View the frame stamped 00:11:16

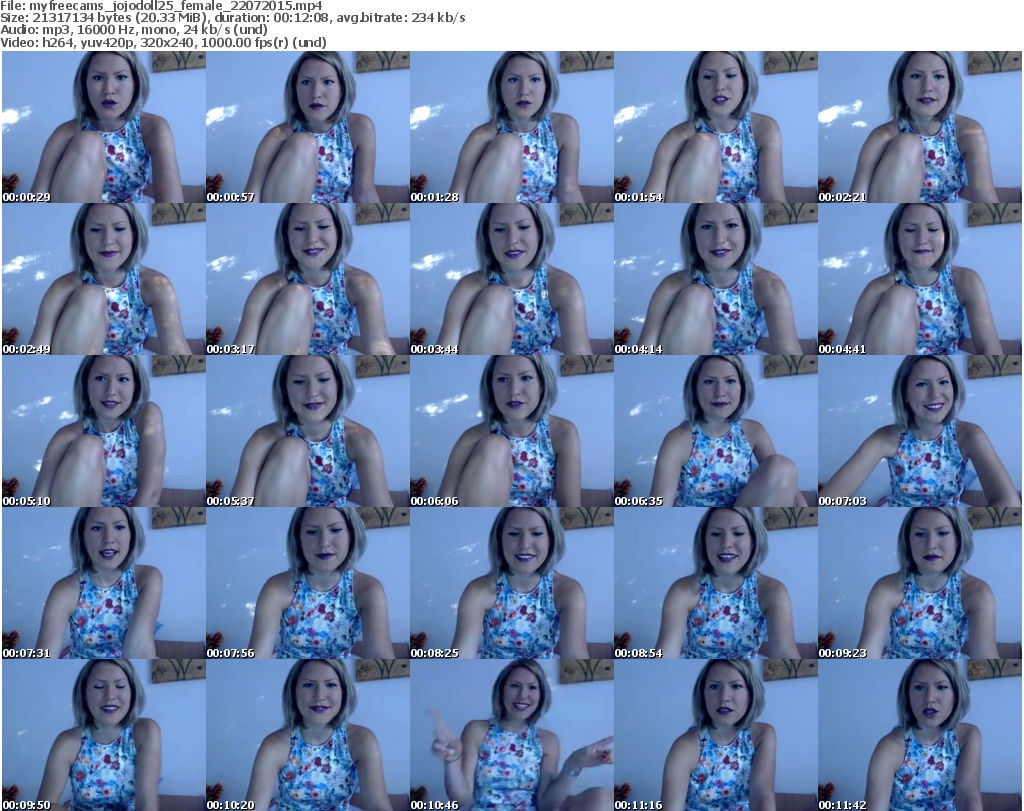[x=715, y=735]
